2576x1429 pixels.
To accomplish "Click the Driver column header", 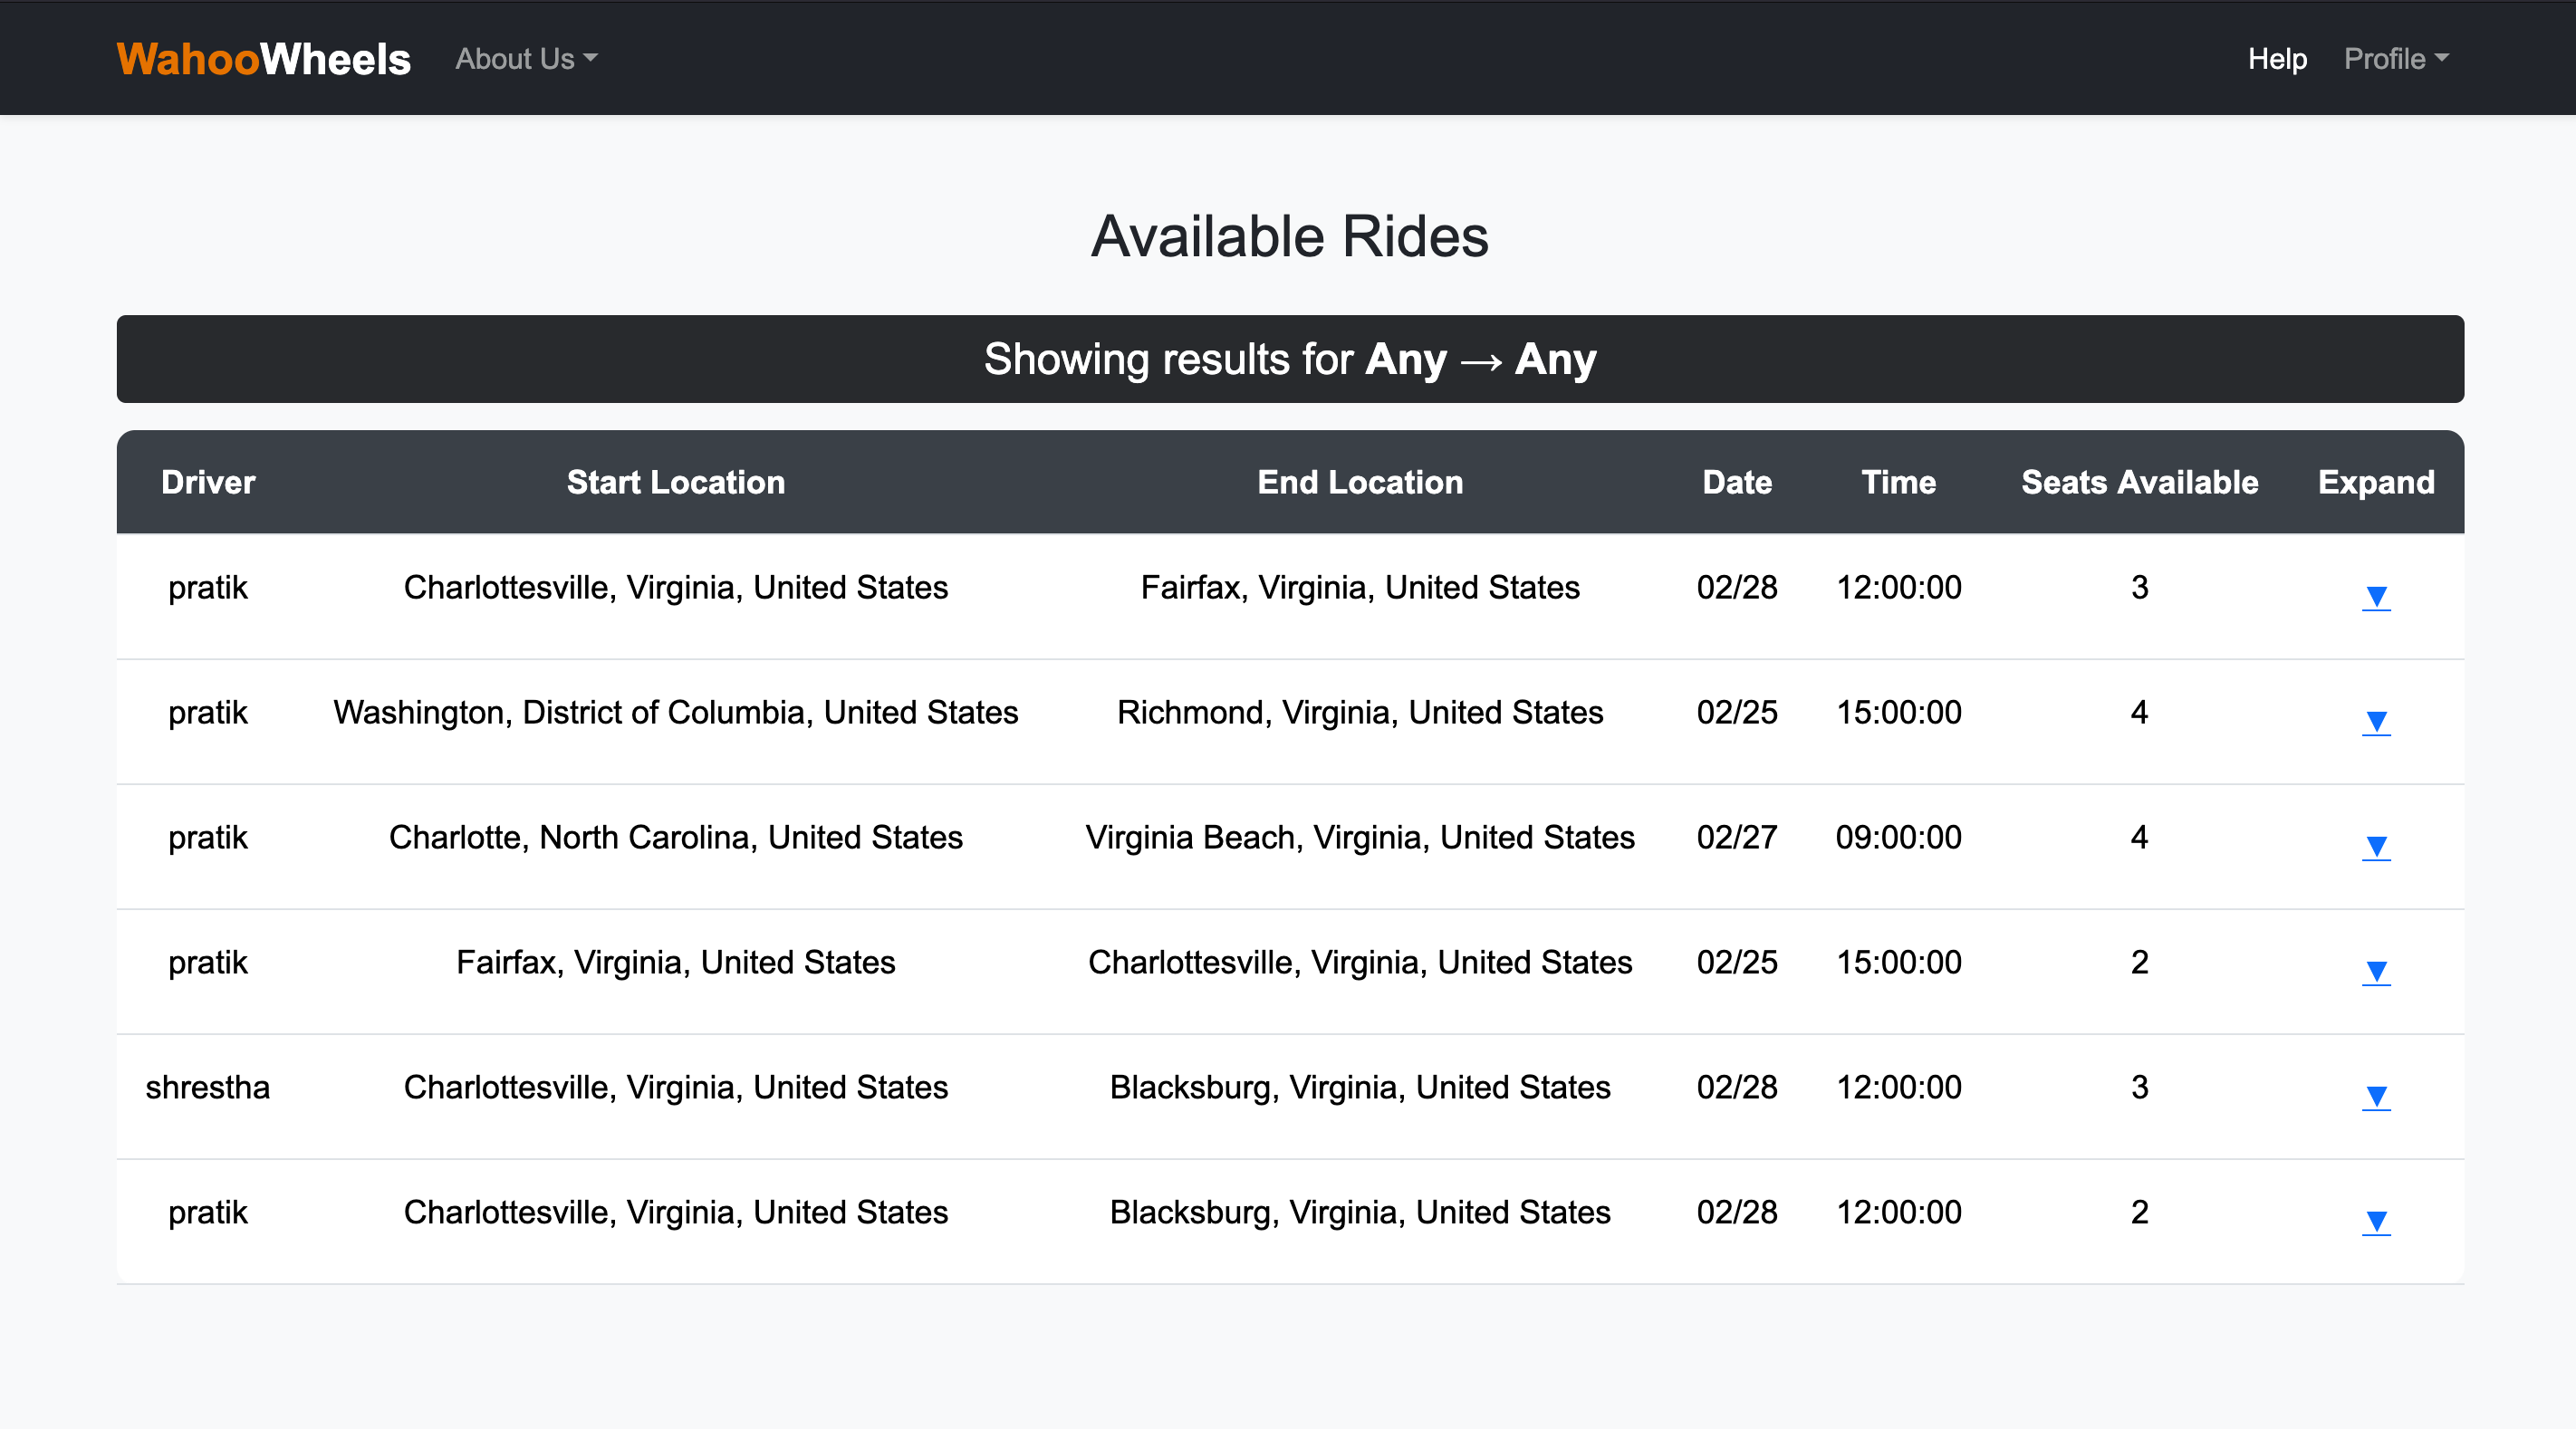I will pyautogui.click(x=208, y=483).
